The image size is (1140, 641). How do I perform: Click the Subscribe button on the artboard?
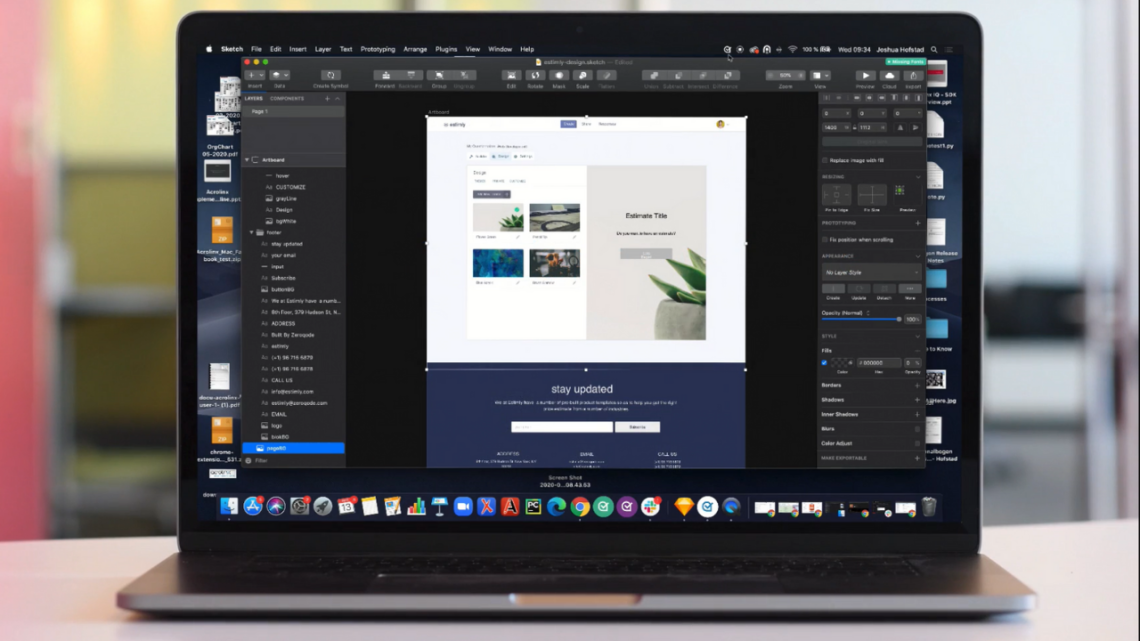click(x=637, y=427)
